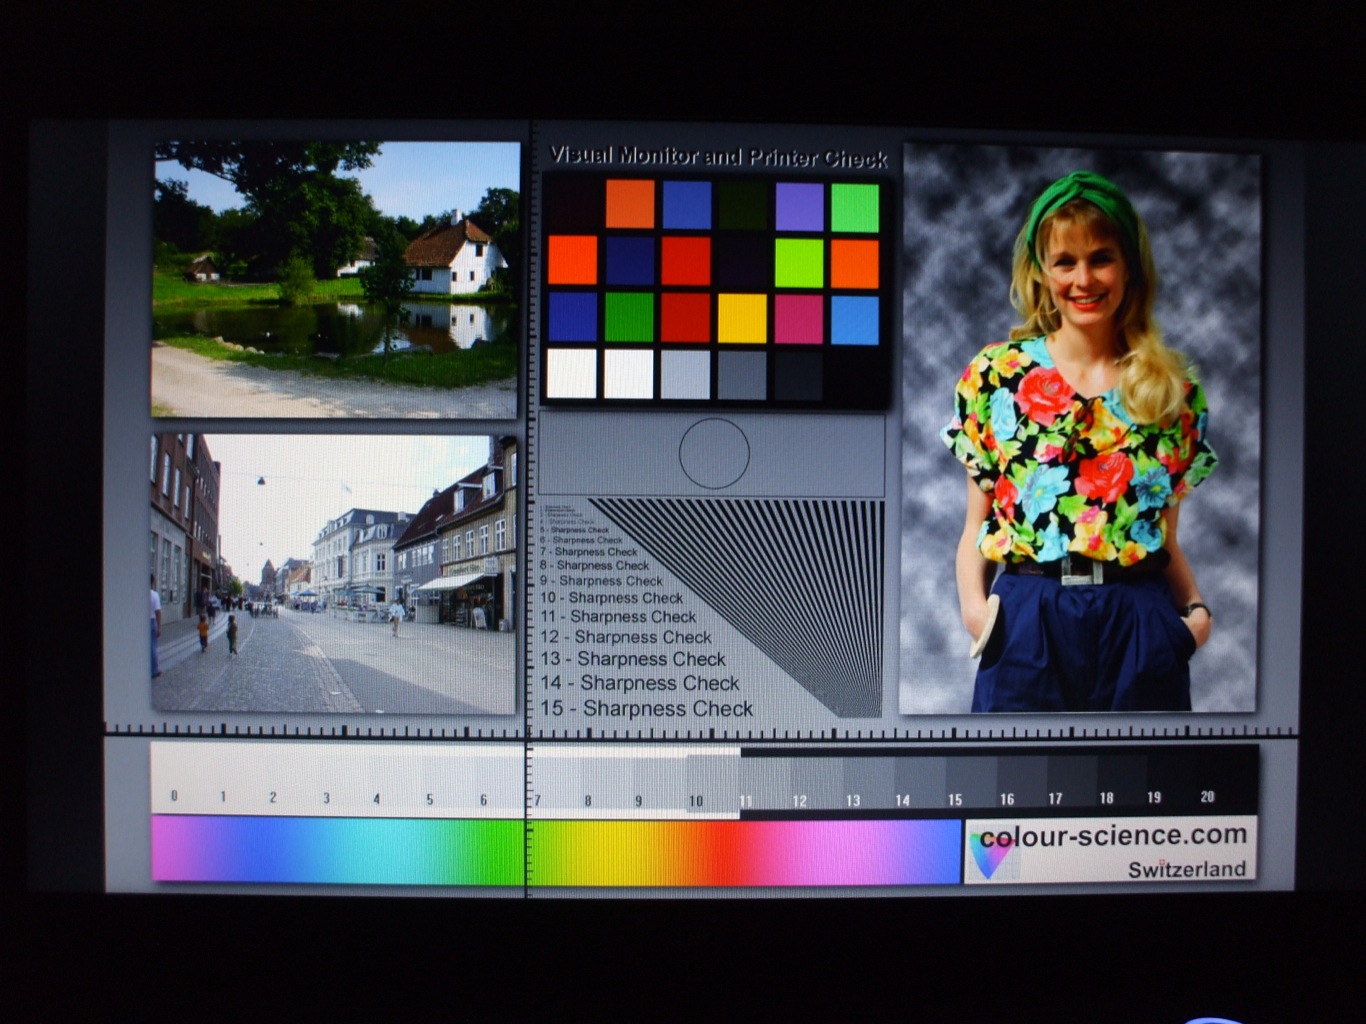Choose the red patch in second chart row
This screenshot has height=1024, width=1366.
686,262
